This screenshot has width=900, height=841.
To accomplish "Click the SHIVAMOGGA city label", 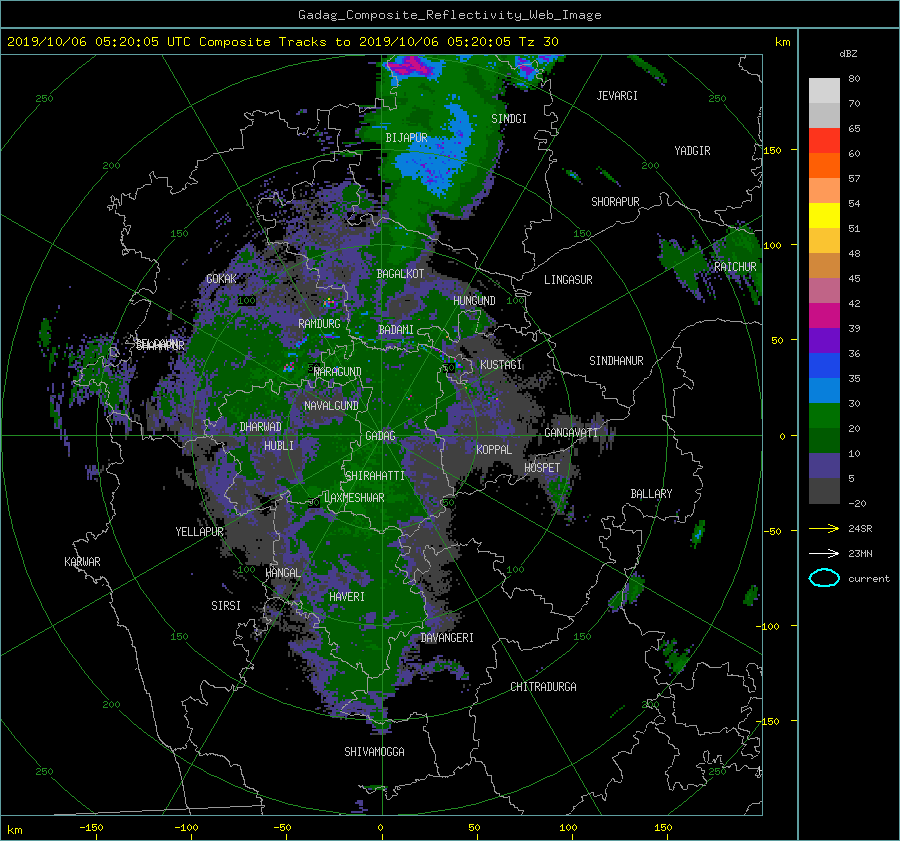I will [x=374, y=751].
